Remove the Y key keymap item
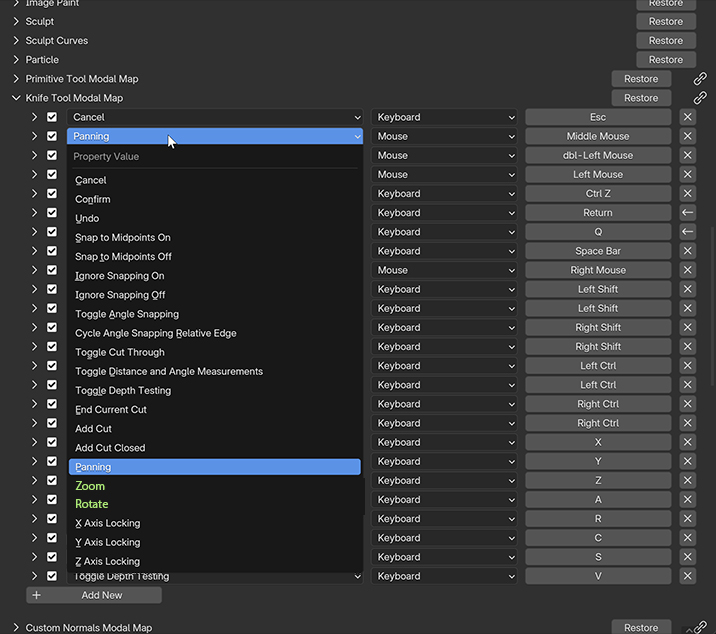Viewport: 716px width, 634px height. tap(687, 462)
